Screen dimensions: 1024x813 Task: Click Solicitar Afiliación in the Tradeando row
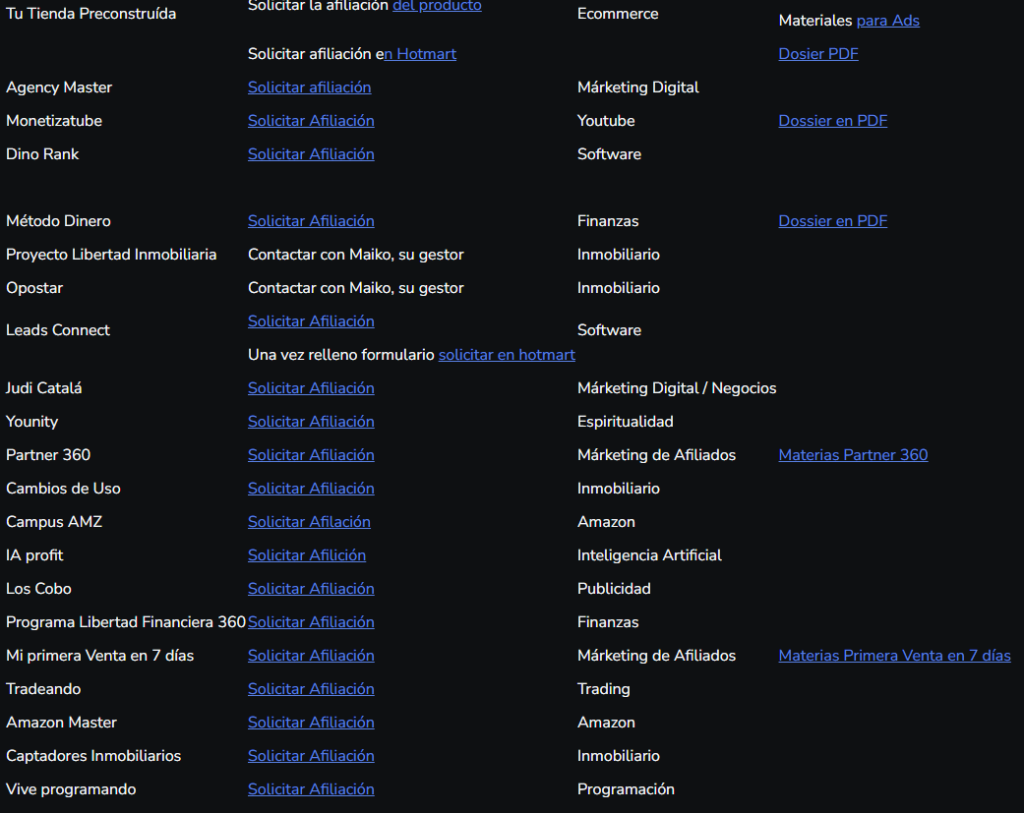[311, 689]
